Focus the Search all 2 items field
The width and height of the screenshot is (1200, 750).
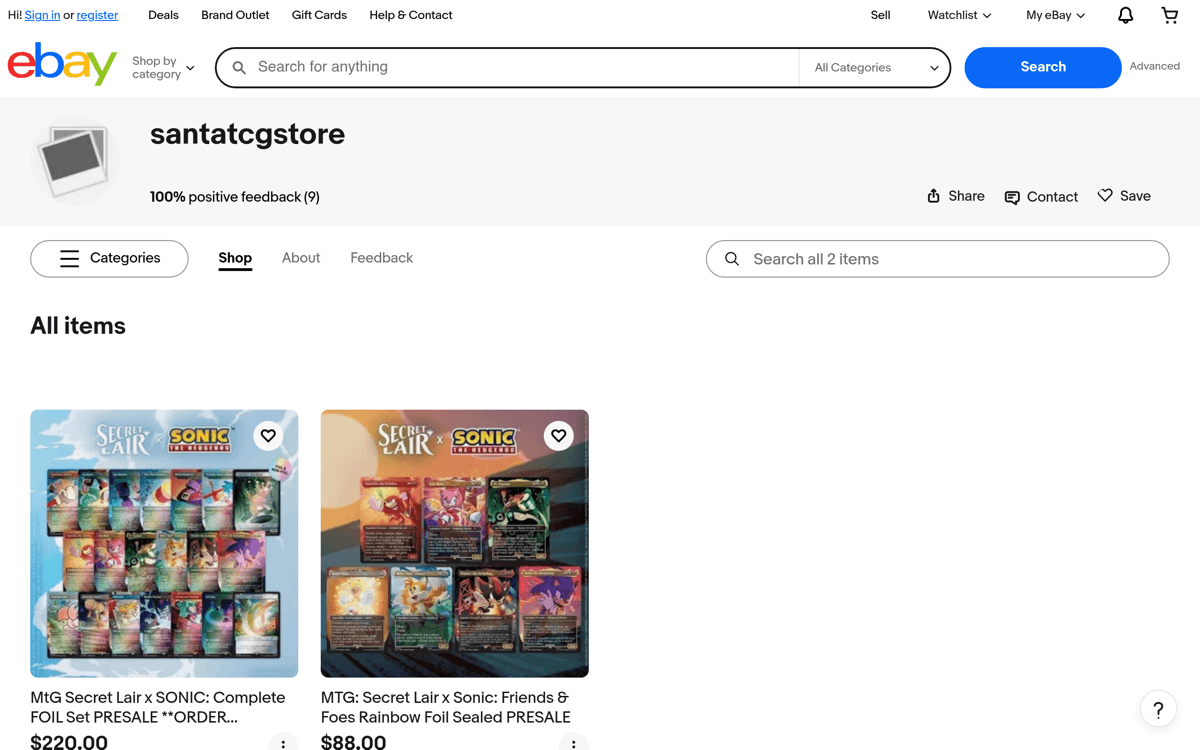pos(937,259)
